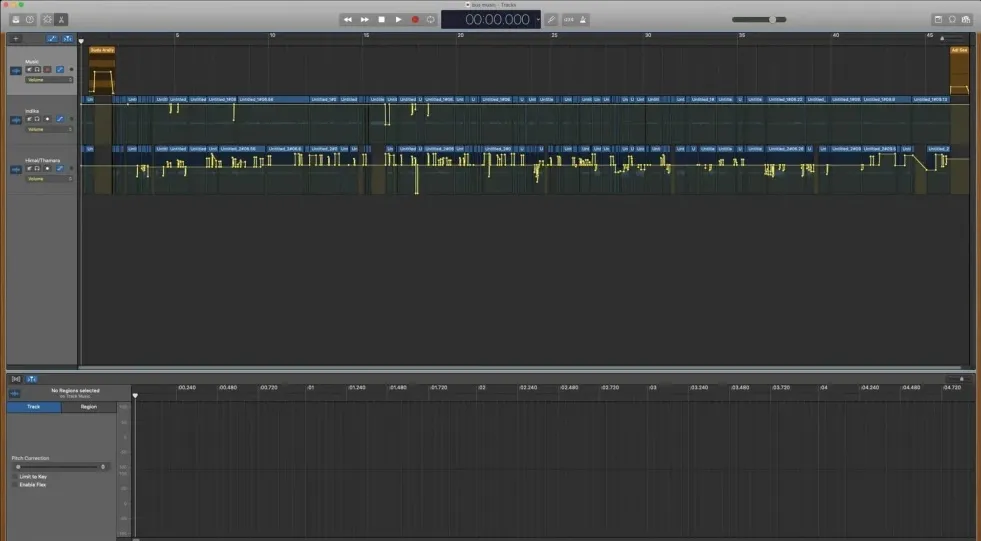Toggle show automation in track header bar
This screenshot has width=981, height=541.
[x=52, y=39]
